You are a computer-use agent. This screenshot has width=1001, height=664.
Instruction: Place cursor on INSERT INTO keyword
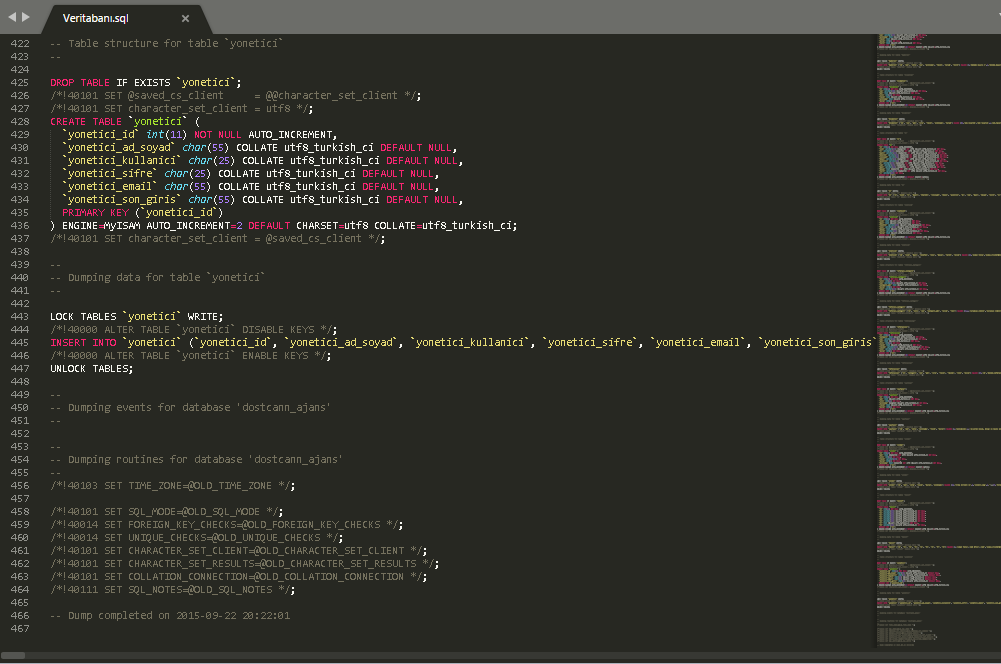(84, 343)
